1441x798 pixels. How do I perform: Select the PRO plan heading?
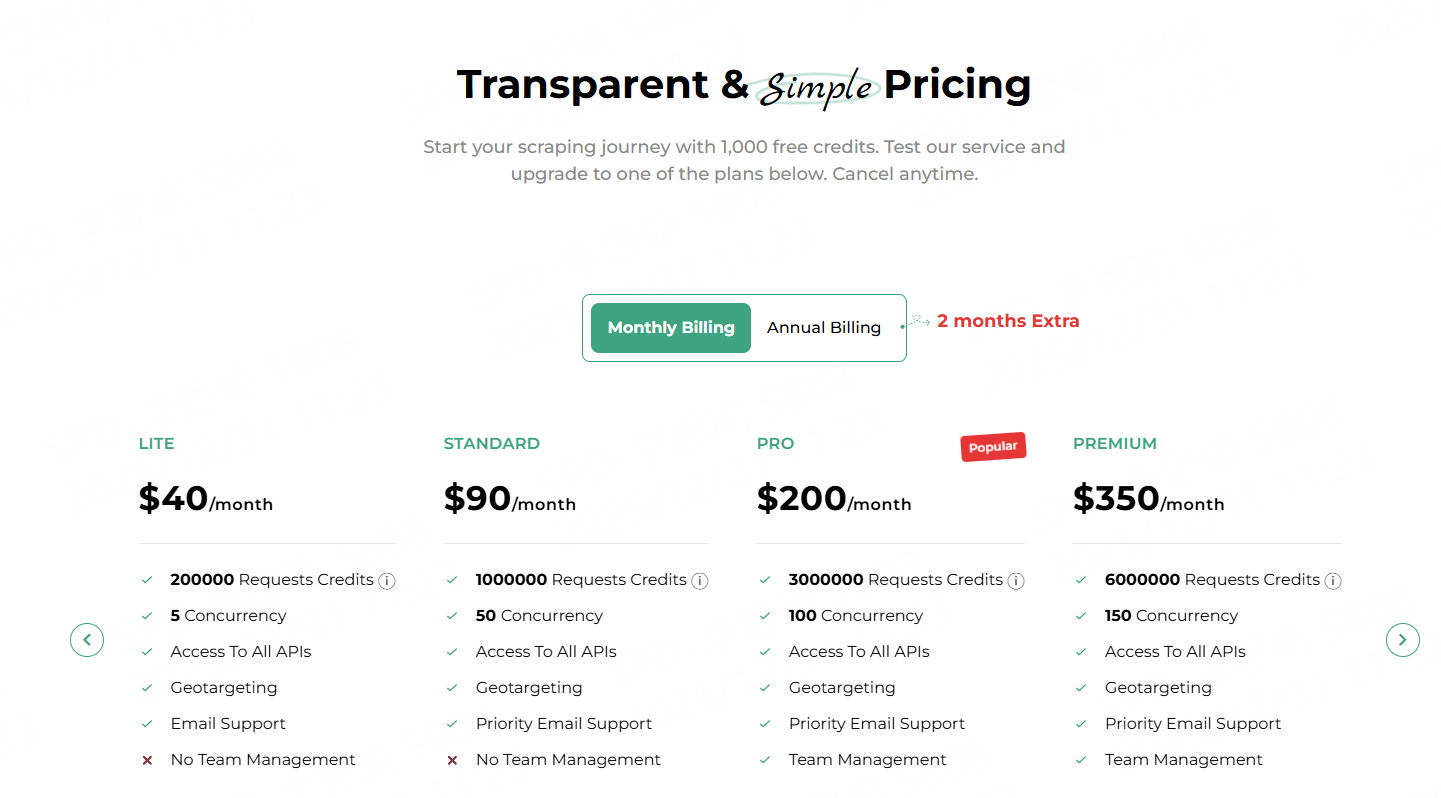(775, 443)
